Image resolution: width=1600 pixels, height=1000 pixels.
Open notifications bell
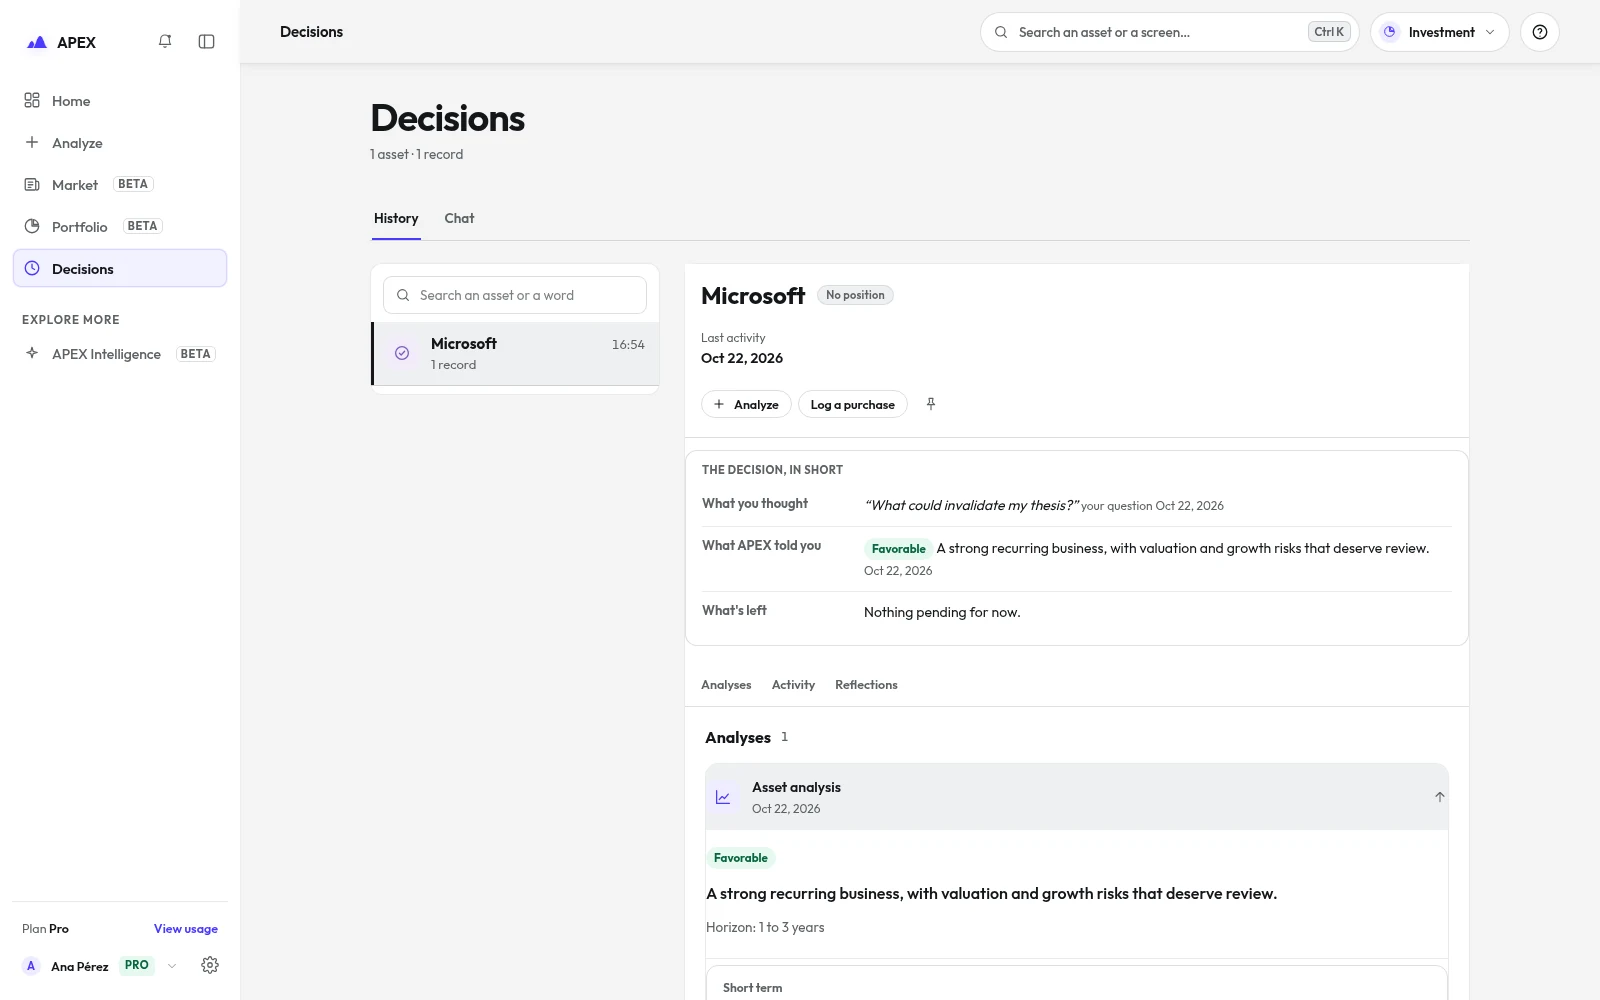[165, 41]
